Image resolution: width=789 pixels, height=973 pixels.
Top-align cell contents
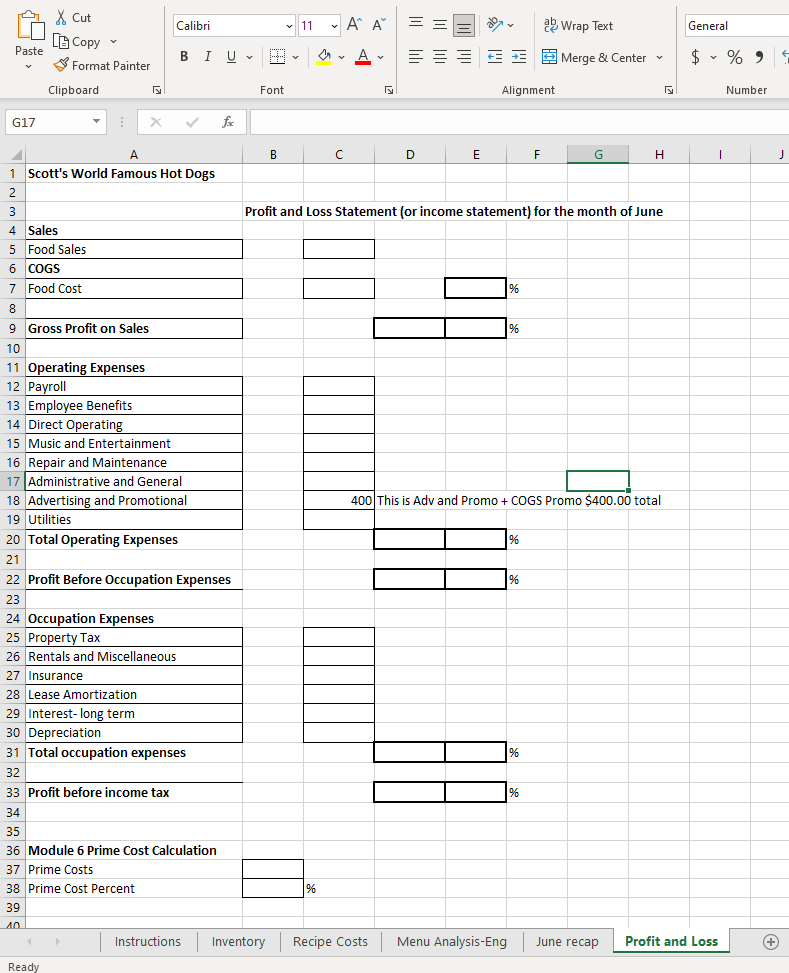coord(416,25)
